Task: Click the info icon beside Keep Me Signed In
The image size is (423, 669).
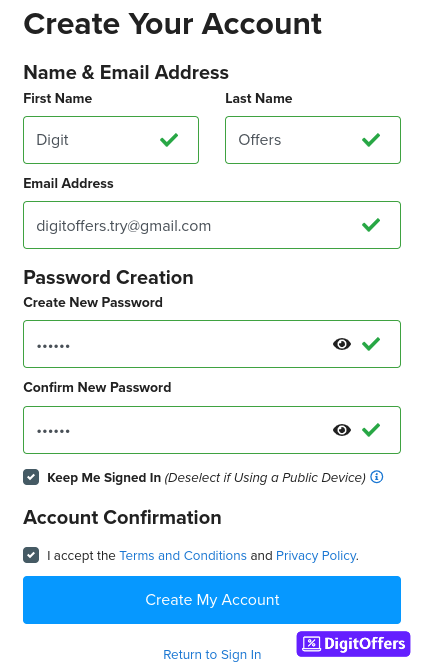Action: point(376,477)
